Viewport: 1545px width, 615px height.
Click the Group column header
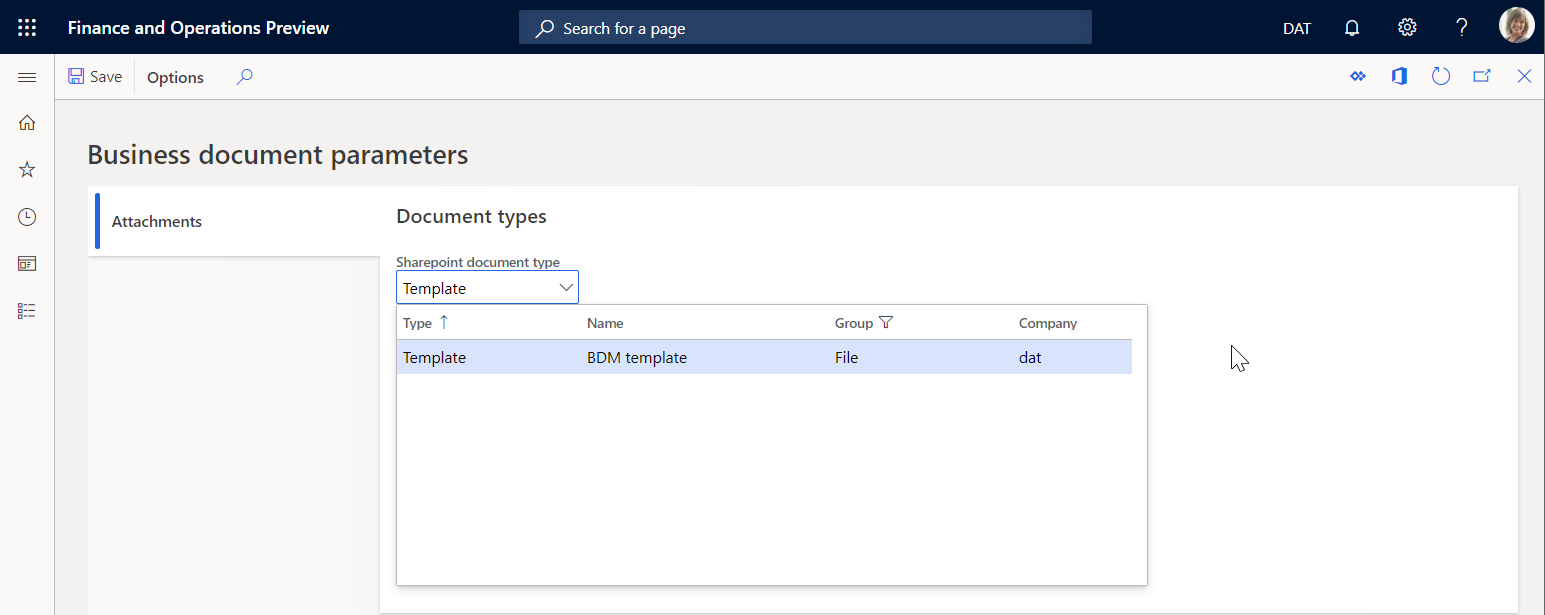[x=854, y=323]
